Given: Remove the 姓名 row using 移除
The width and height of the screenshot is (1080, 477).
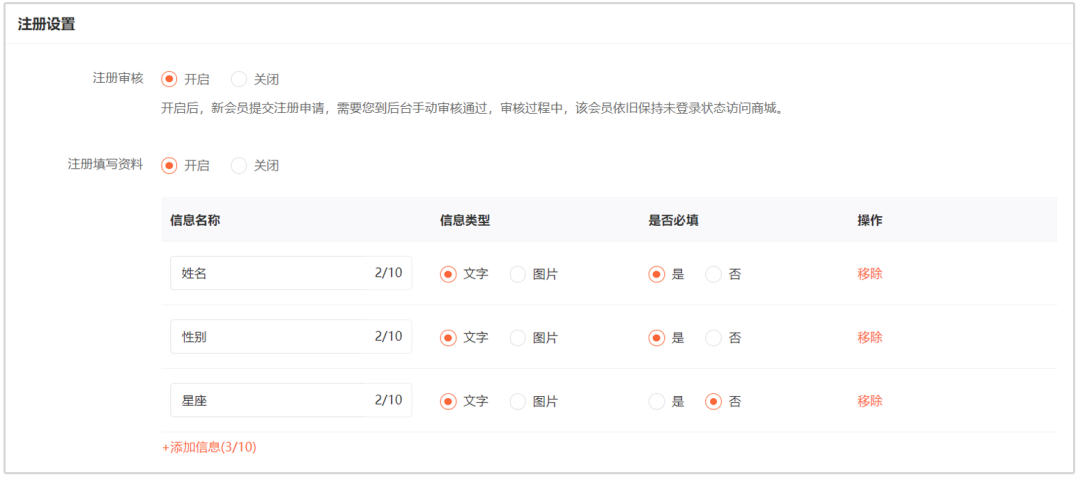Looking at the screenshot, I should (869, 274).
